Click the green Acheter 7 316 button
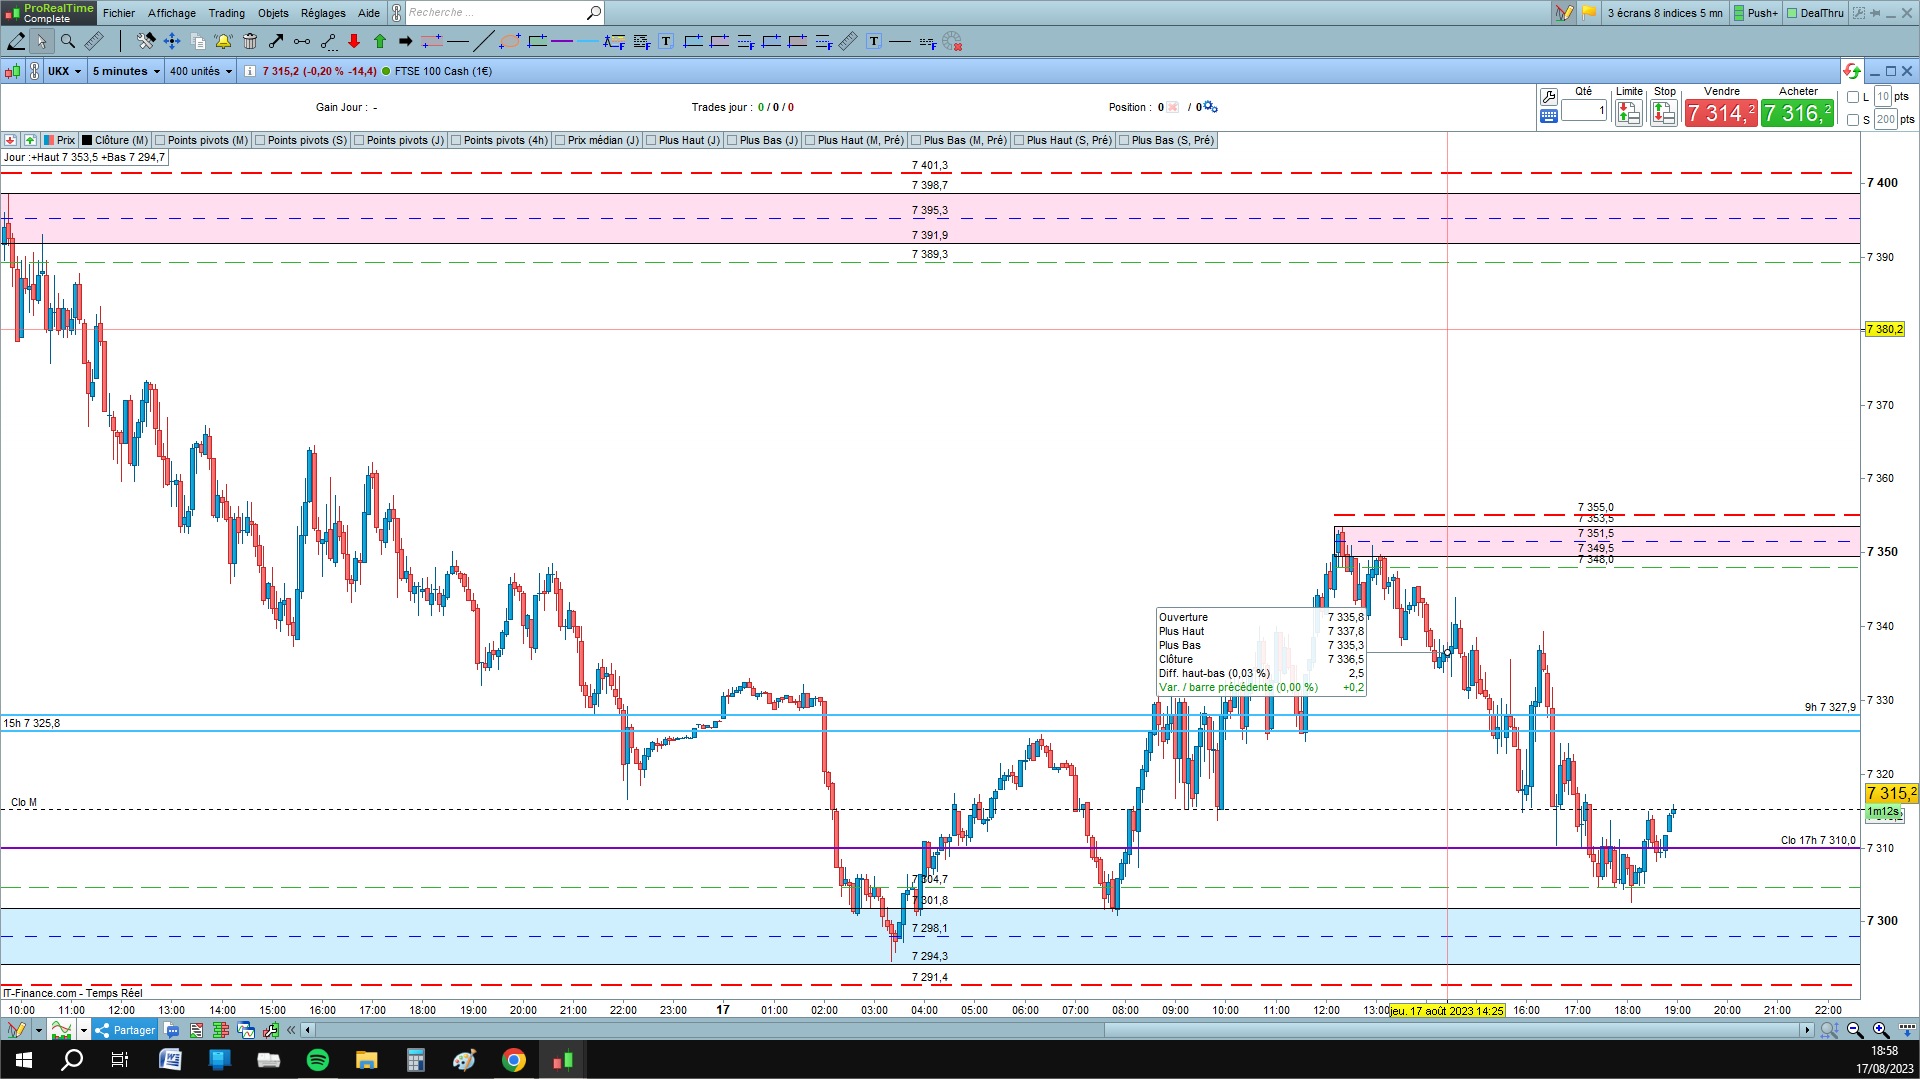Viewport: 1920px width, 1079px height. coord(1798,113)
